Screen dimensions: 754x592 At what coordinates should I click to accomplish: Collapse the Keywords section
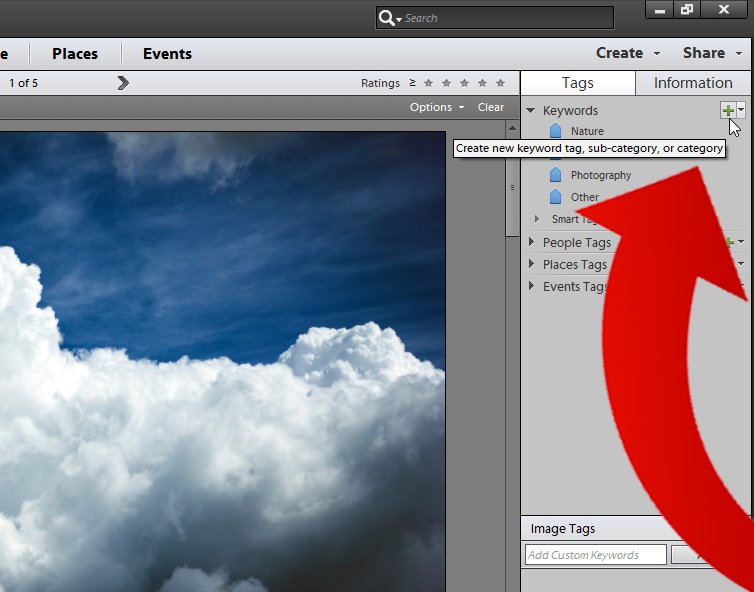(531, 111)
